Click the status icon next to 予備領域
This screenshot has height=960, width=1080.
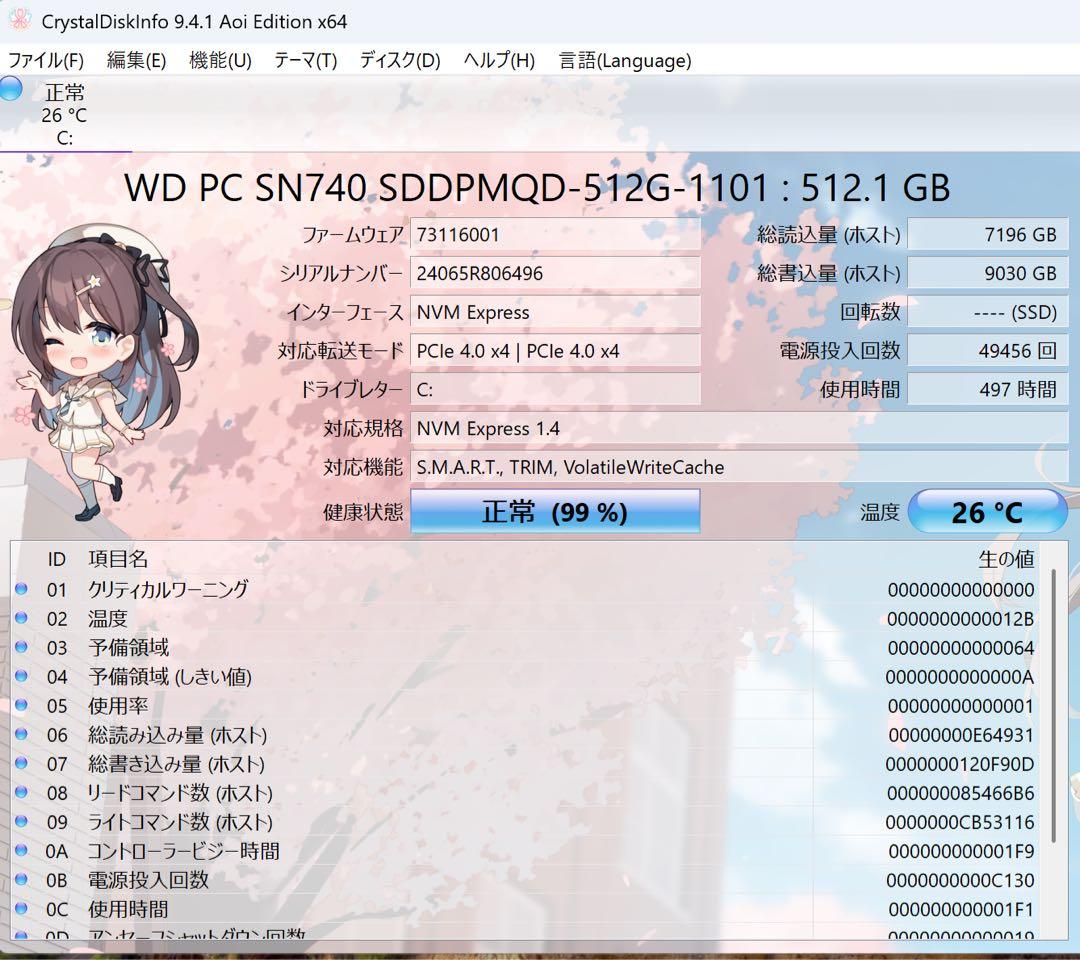pyautogui.click(x=21, y=647)
